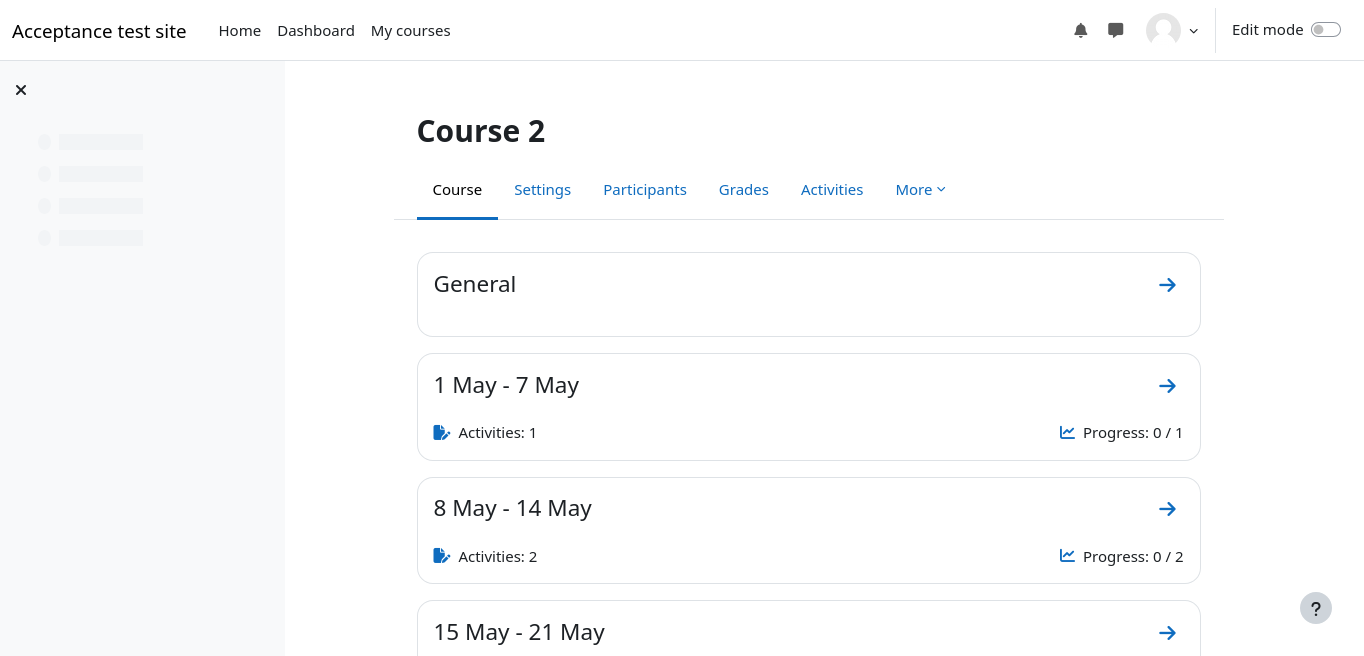
Task: Expand the user menu chevron
Action: (1193, 31)
